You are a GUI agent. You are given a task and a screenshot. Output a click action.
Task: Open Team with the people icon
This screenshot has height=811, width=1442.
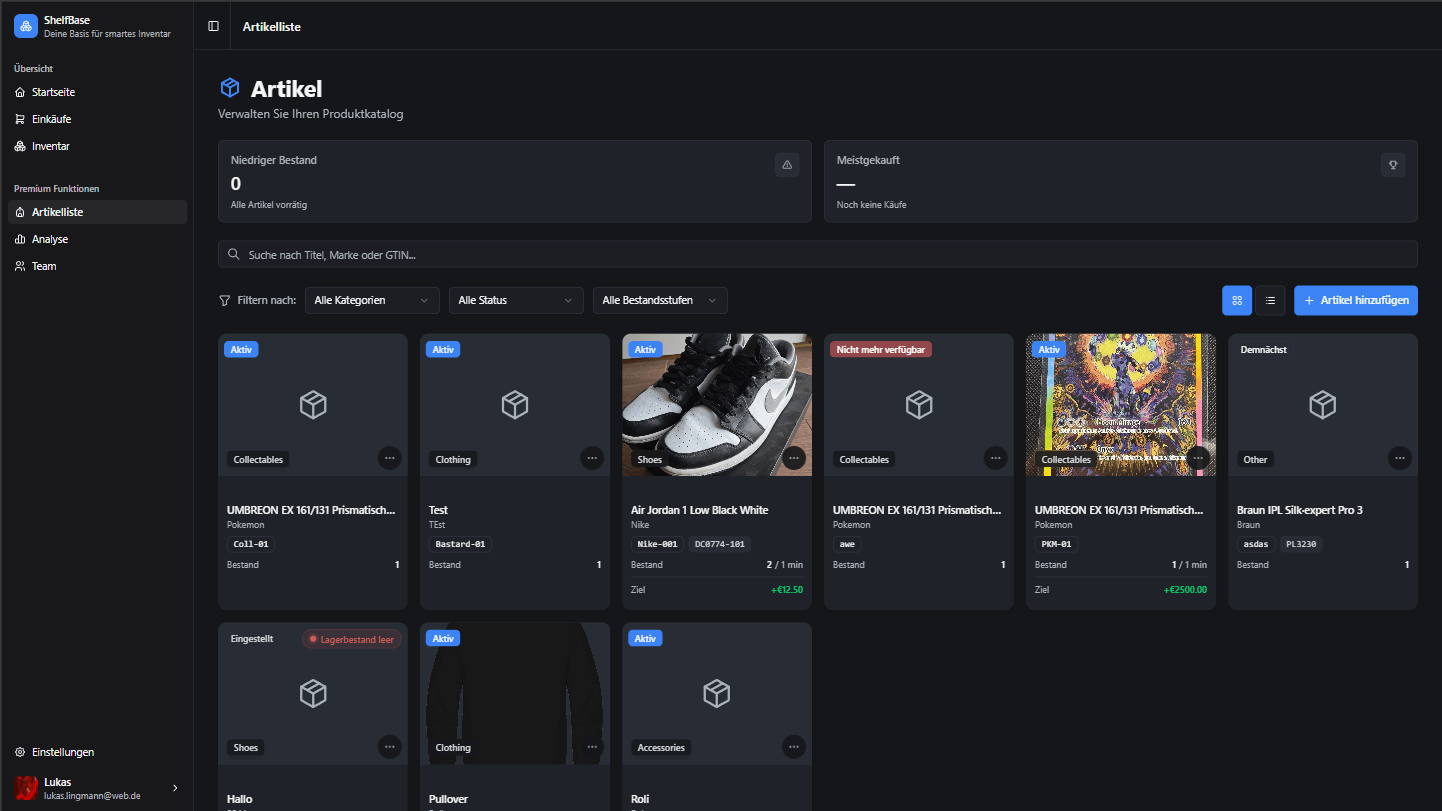coord(21,265)
